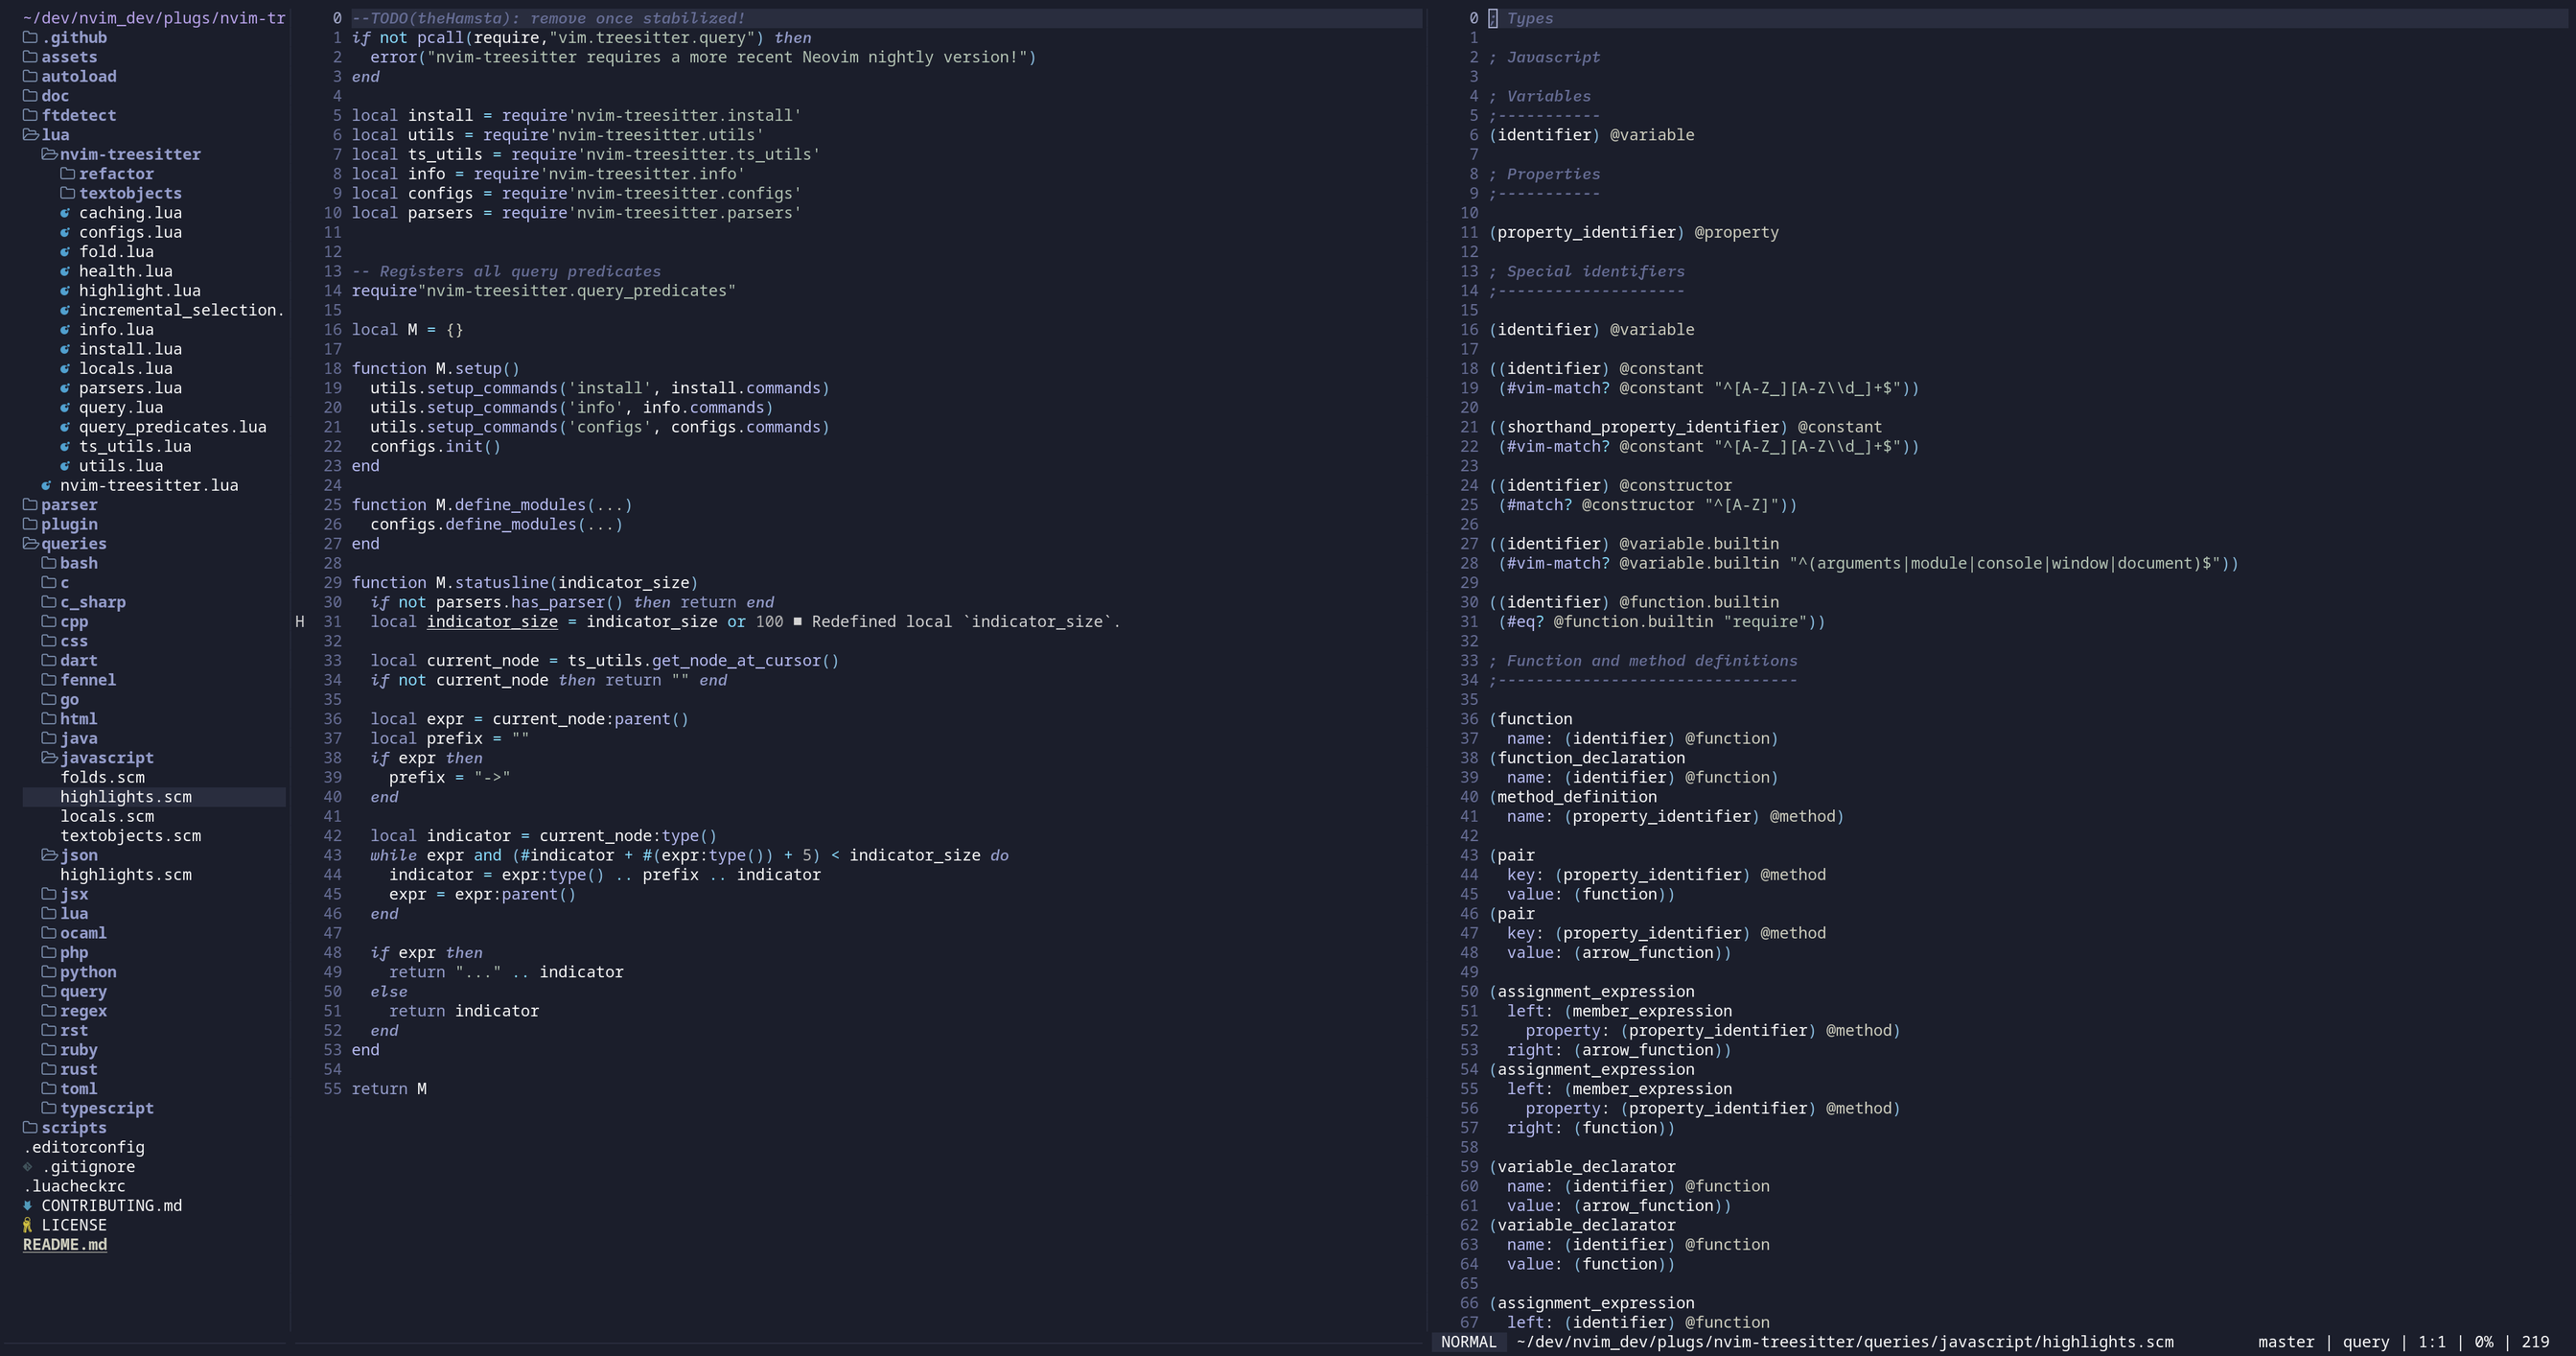Click the NORMAL mode indicator in statusline

point(1468,1342)
